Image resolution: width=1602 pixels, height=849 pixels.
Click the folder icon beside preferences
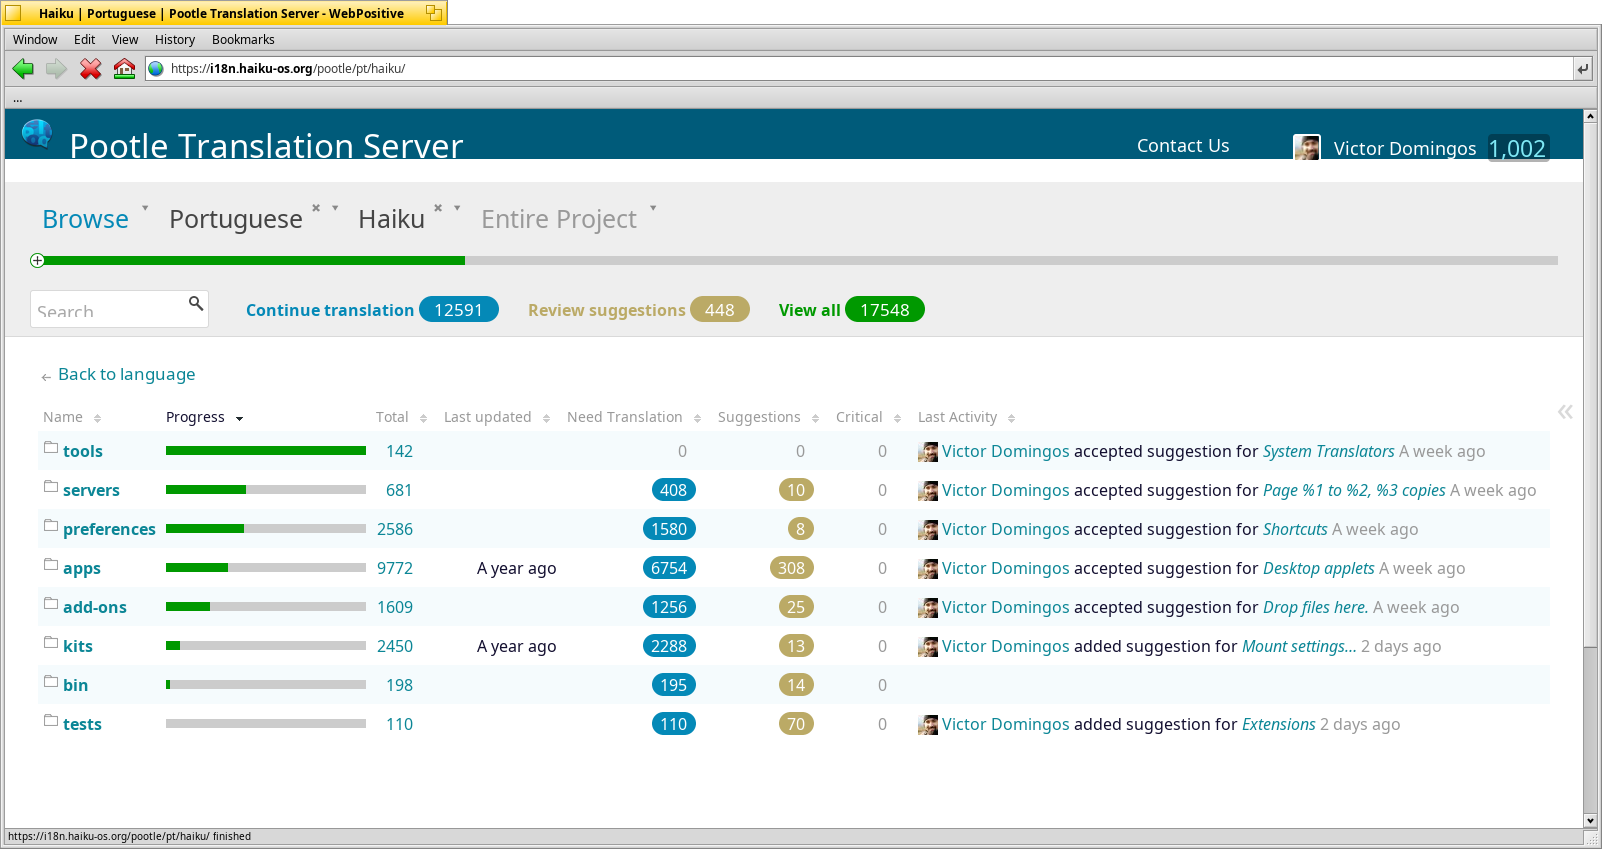tap(51, 525)
